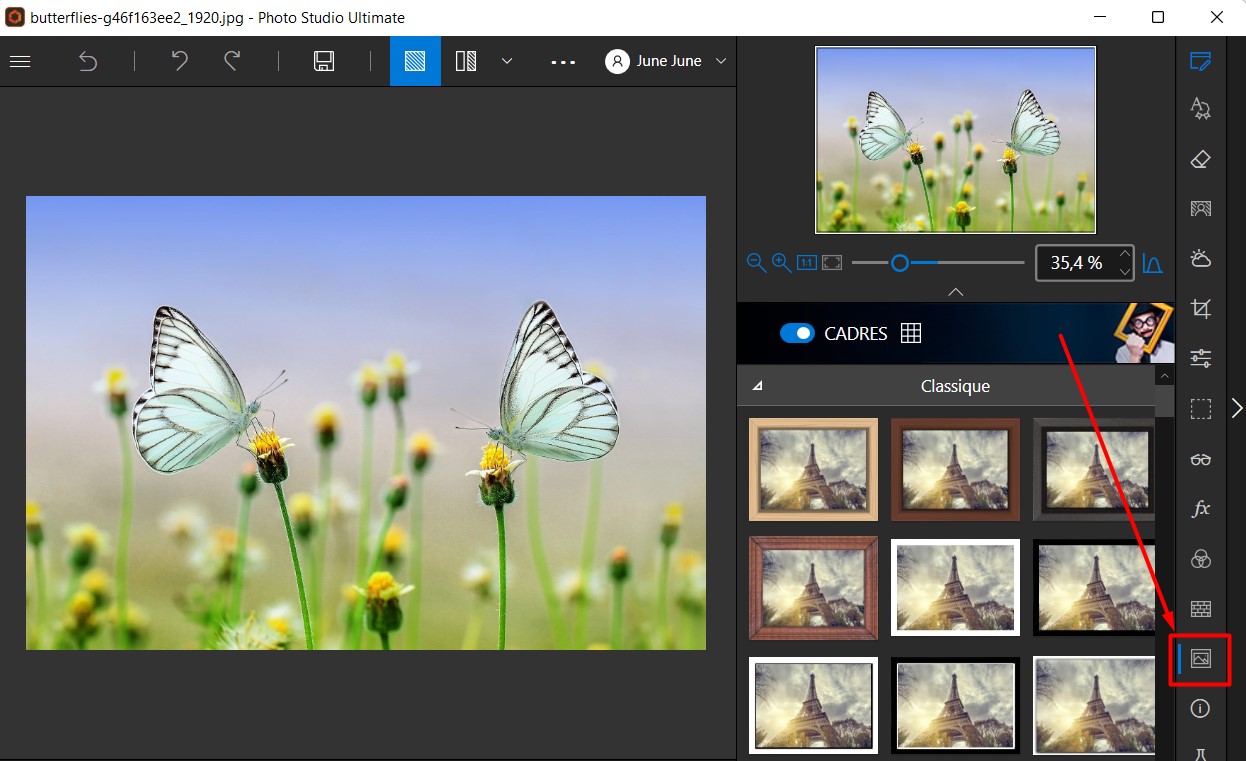Screen dimensions: 1246x761
Task: Open the color circles tool in sidebar
Action: click(1201, 559)
